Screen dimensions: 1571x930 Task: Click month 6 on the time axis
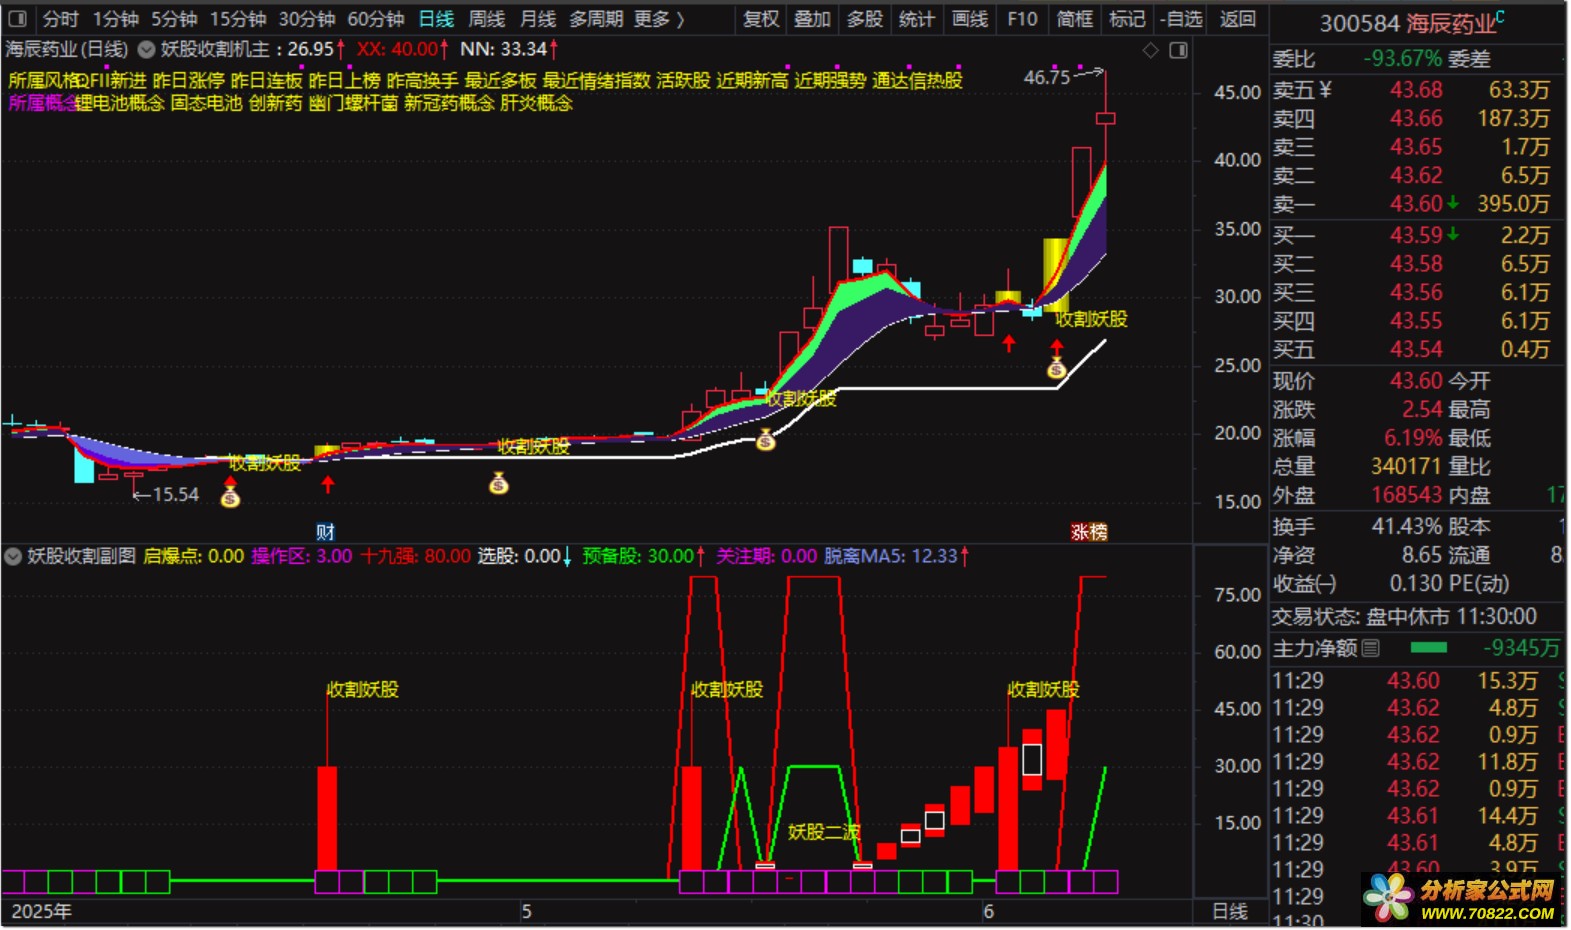coord(988,912)
